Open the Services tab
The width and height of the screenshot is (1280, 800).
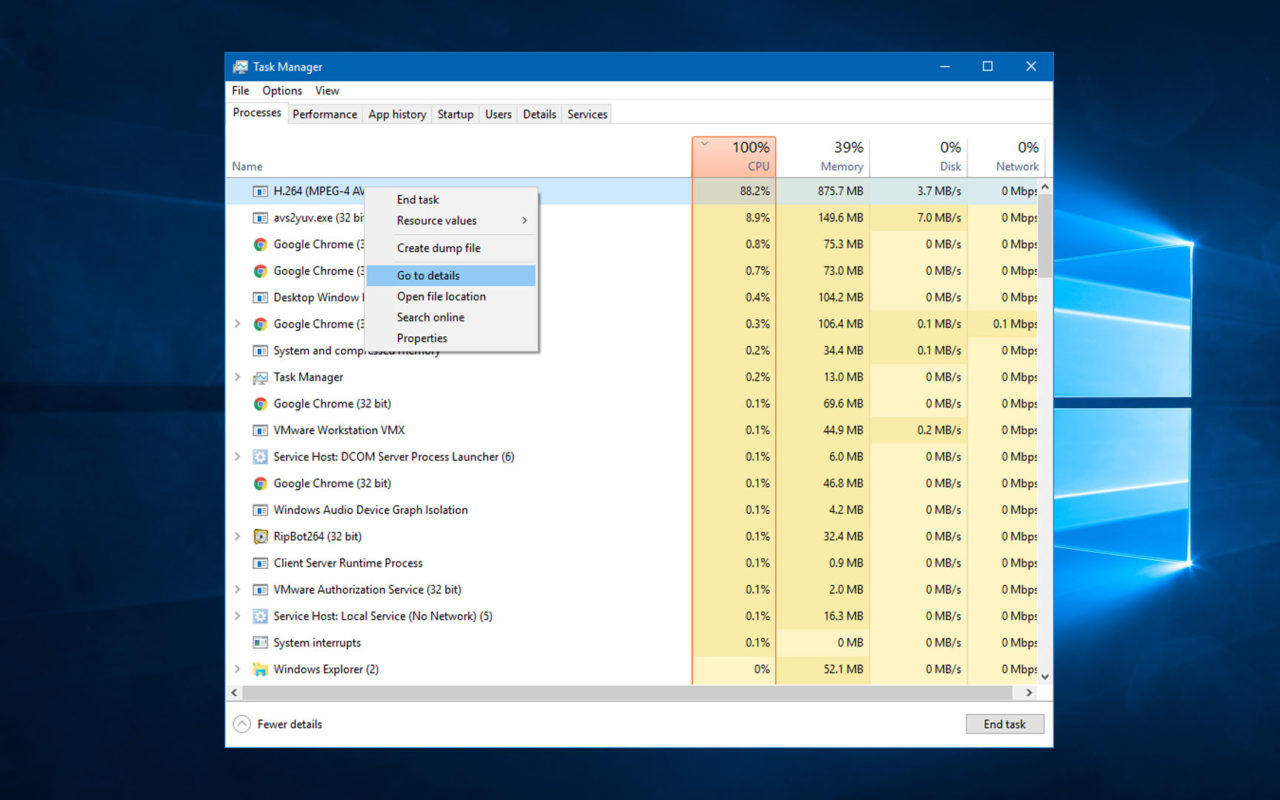[587, 114]
